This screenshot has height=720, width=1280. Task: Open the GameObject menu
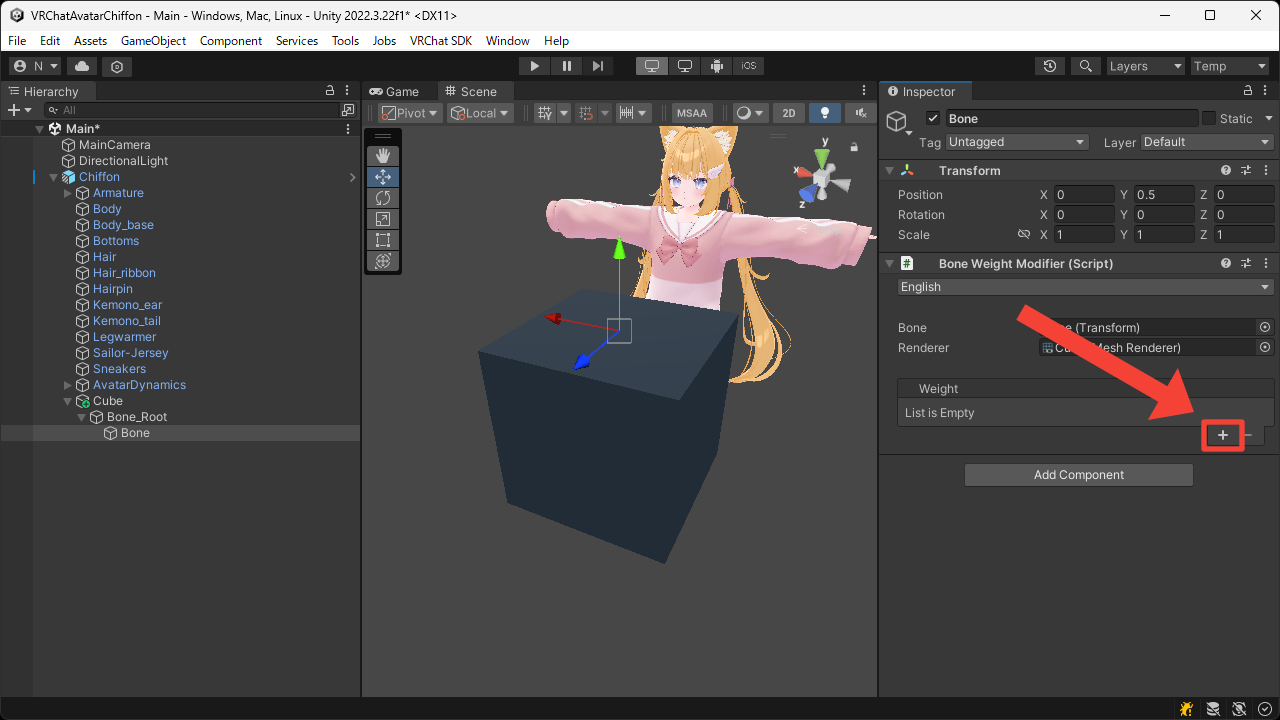[153, 41]
